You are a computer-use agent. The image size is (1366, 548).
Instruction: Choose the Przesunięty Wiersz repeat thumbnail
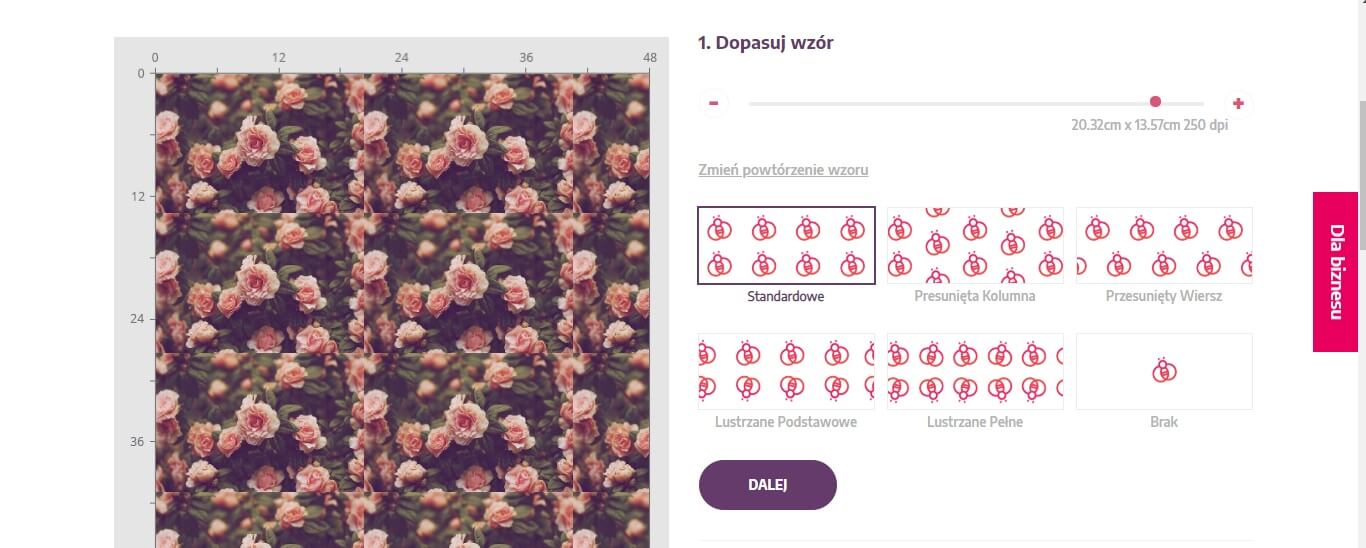[1164, 245]
